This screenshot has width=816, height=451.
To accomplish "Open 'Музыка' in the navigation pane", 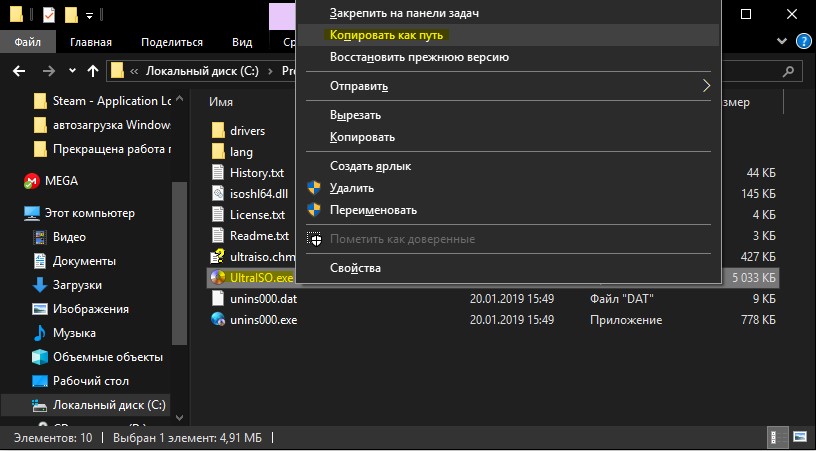I will [x=74, y=333].
